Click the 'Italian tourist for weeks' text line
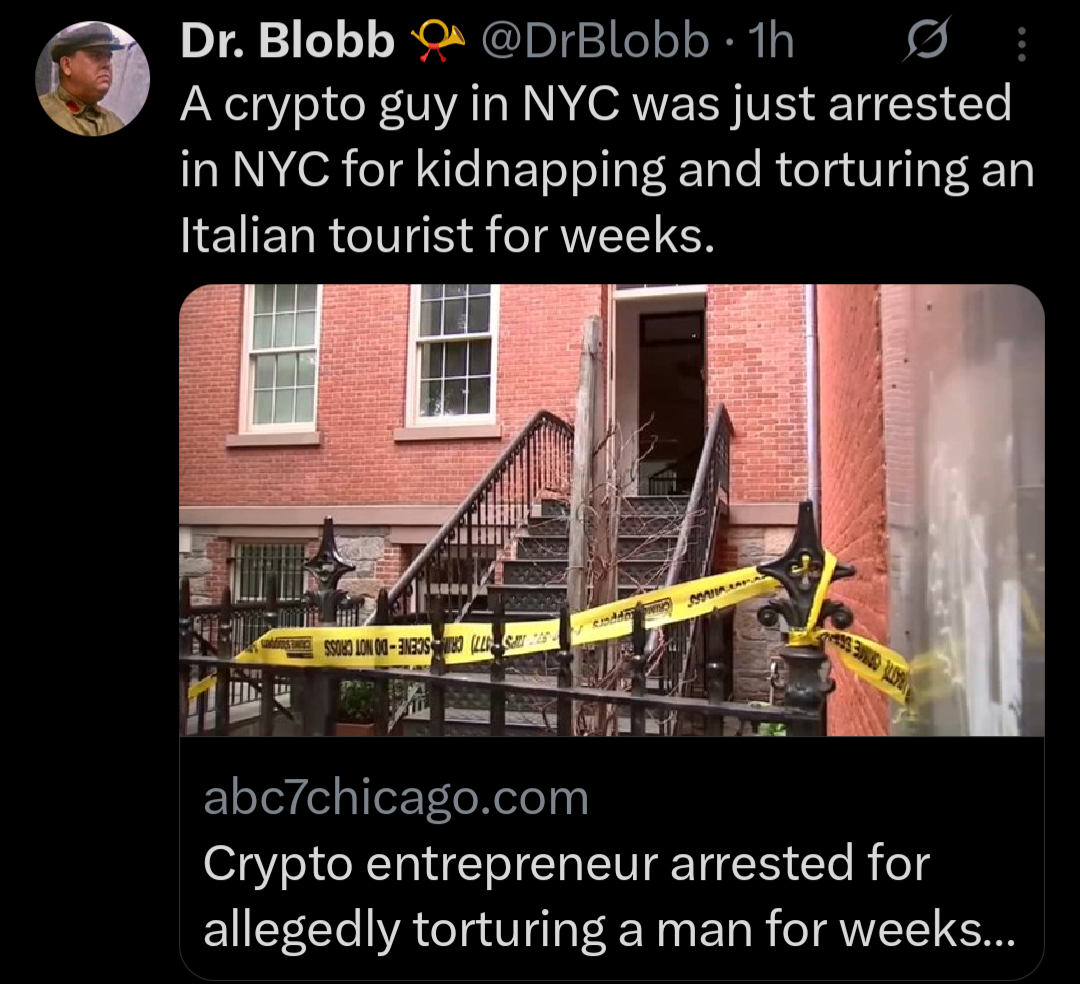Screen dimensions: 1080x984 pos(448,235)
